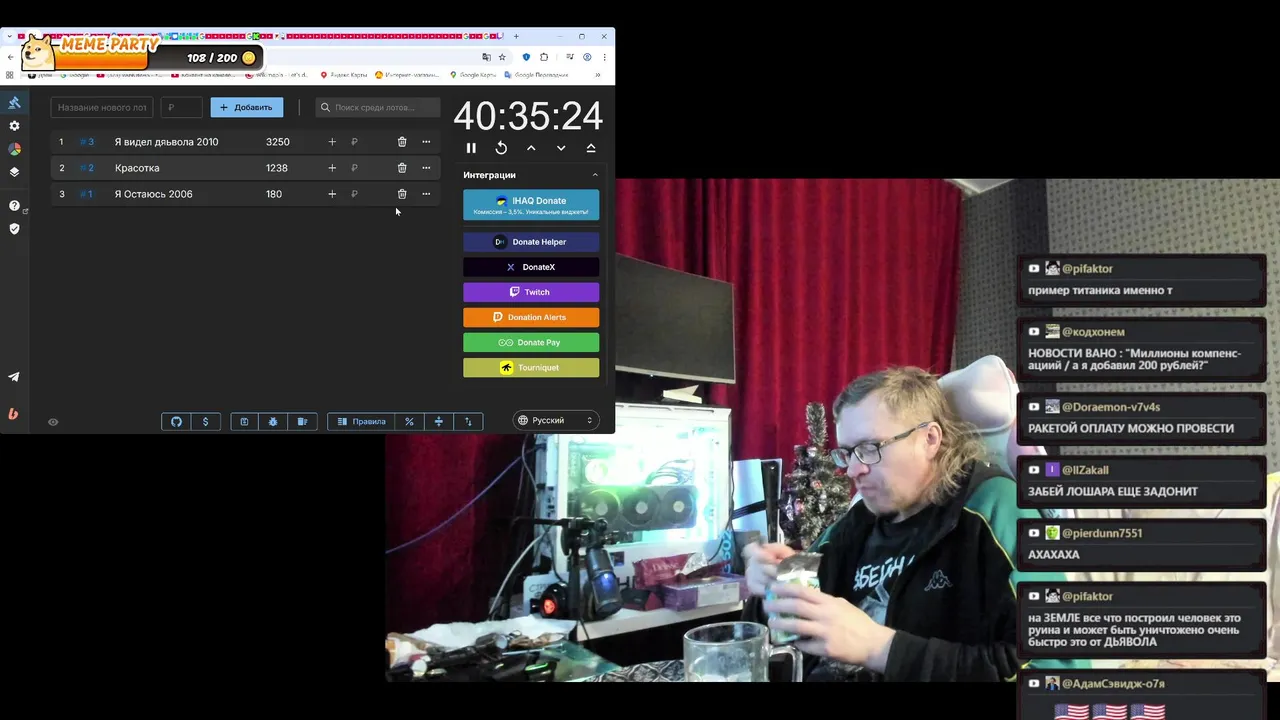Click the new lot ruble amount field
This screenshot has width=1280, height=720.
point(182,107)
